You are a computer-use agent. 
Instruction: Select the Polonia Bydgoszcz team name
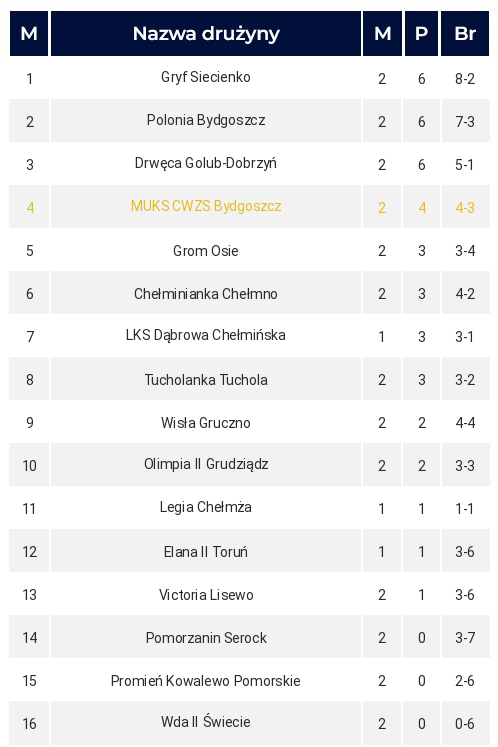[x=205, y=120]
